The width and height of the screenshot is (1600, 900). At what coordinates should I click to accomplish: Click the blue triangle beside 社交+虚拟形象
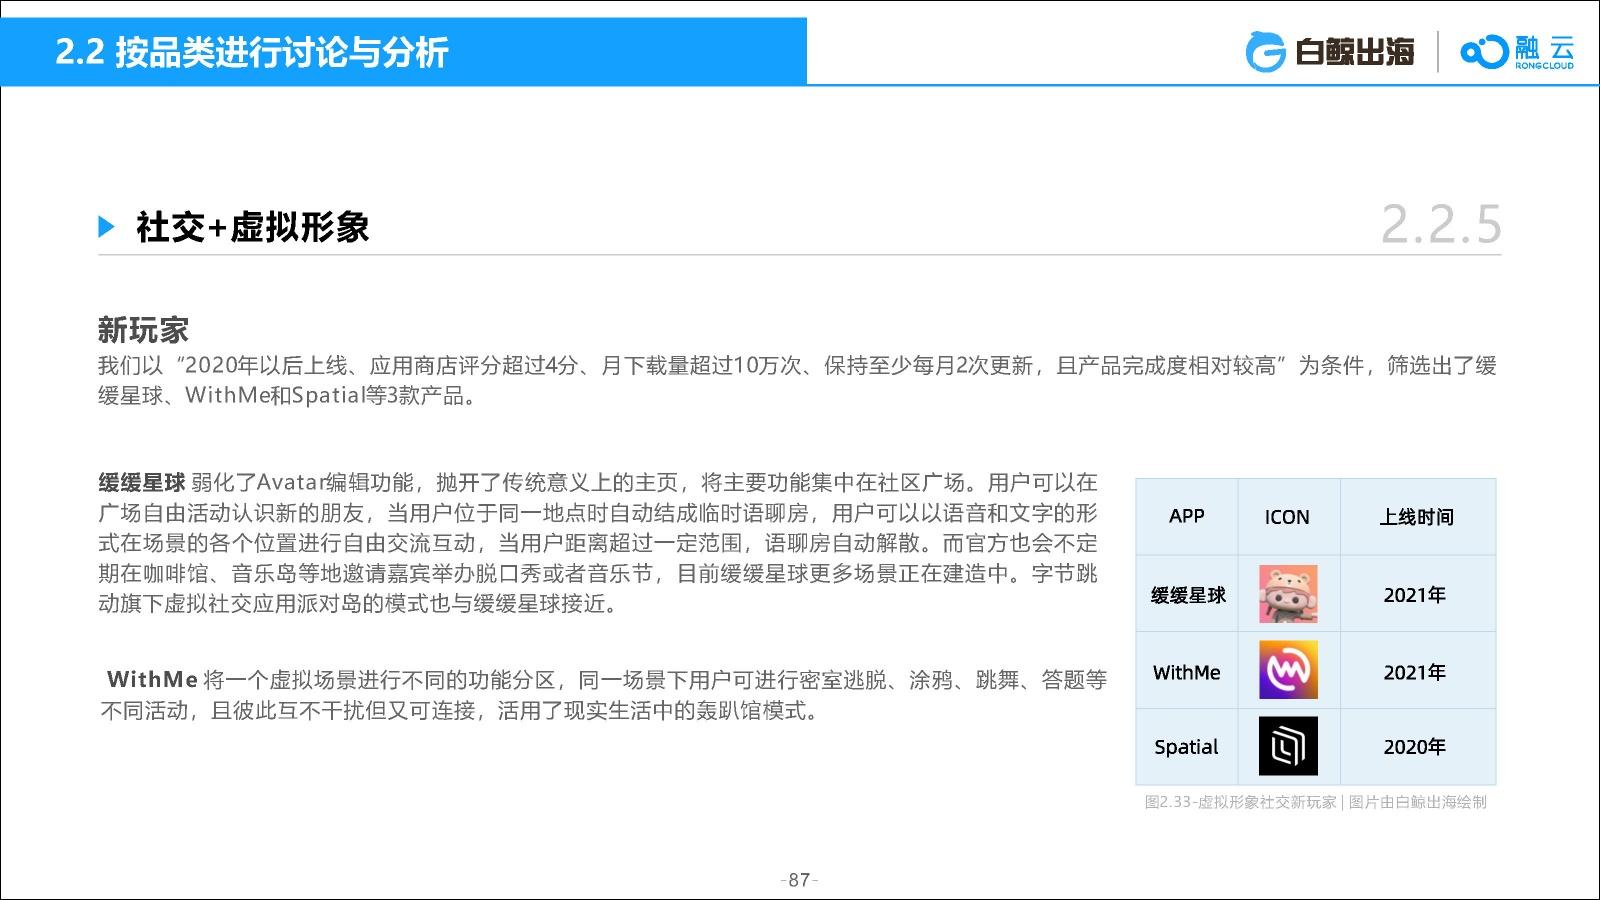point(107,227)
